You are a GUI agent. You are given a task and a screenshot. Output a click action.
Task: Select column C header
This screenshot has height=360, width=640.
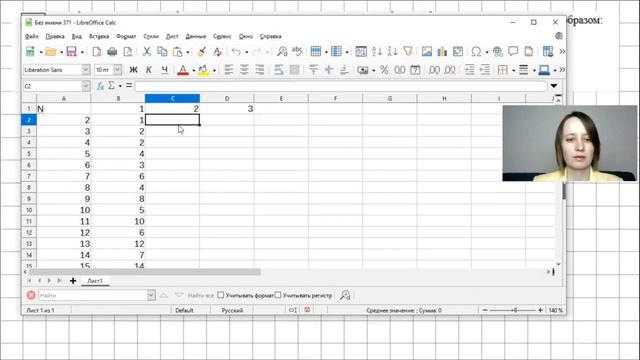[172, 98]
